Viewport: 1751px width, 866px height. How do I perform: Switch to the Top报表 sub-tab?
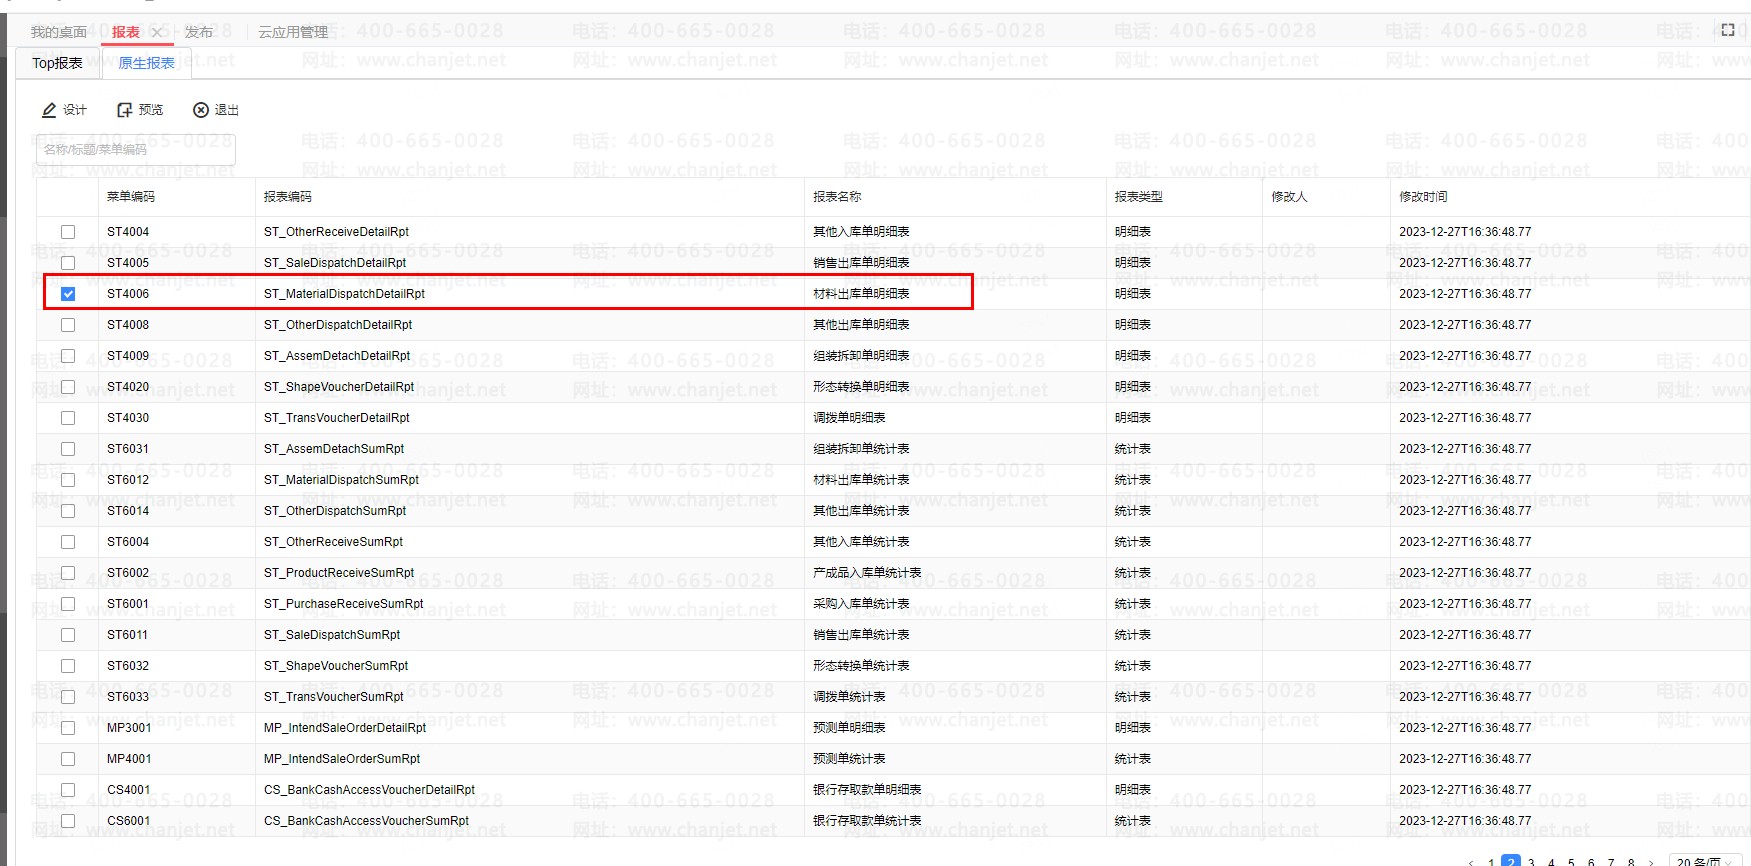tap(57, 63)
